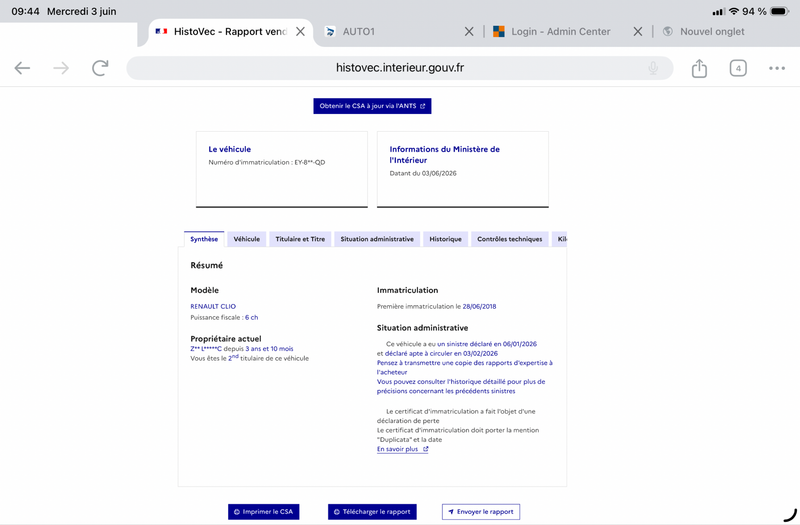Close the HistoVec tab
Viewport: 800px width, 525px height.
tap(301, 32)
